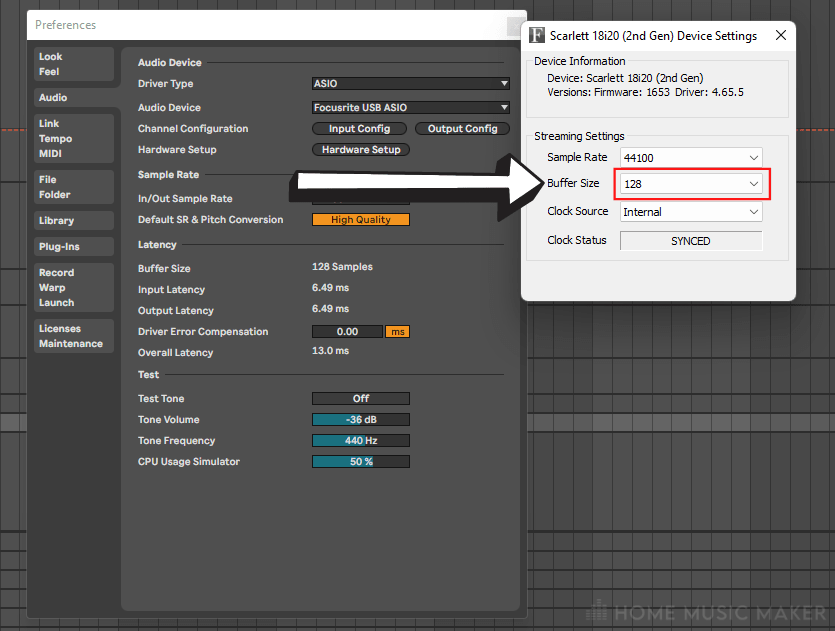
Task: Open the Link Tempo MIDI tab
Action: tap(73, 138)
